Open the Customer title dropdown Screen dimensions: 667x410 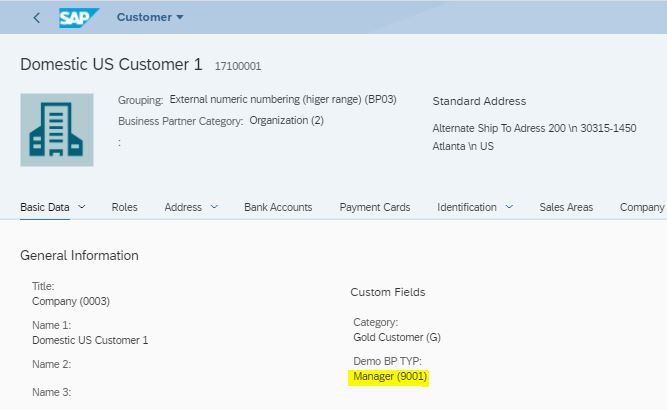click(150, 17)
